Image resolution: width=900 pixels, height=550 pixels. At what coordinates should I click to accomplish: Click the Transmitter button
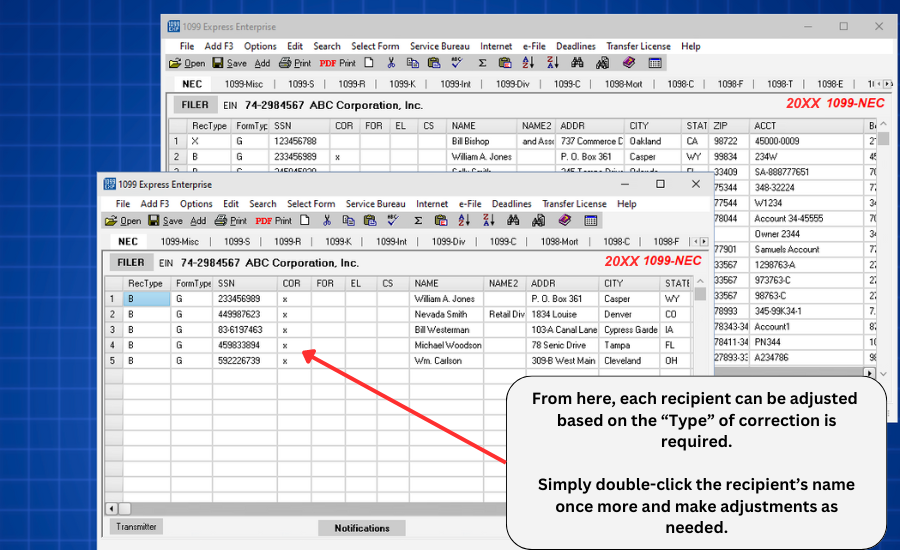coord(135,526)
